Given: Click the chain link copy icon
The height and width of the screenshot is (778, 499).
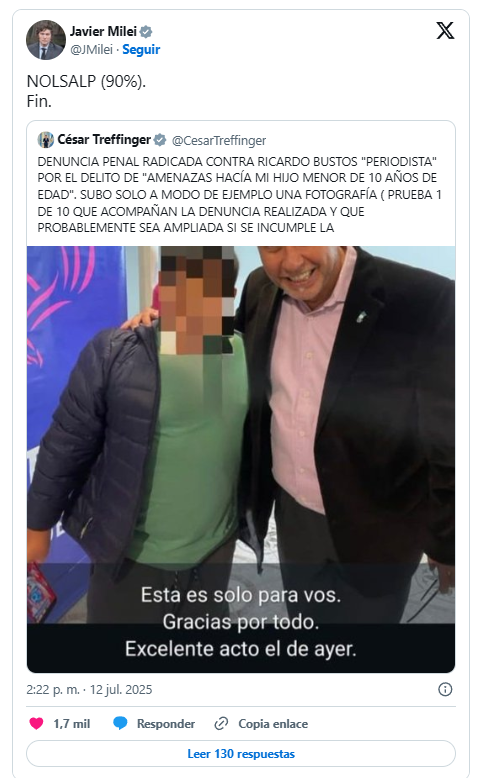Looking at the screenshot, I should 221,724.
